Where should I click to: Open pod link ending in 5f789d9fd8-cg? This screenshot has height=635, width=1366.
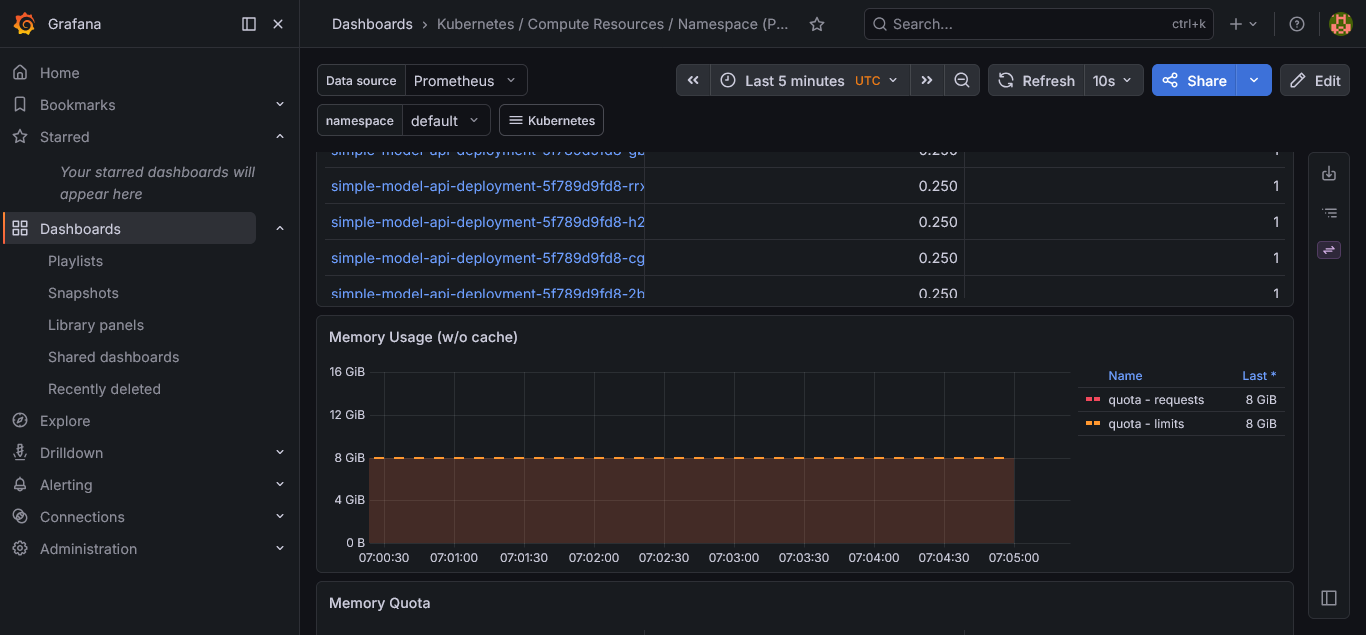(x=488, y=258)
